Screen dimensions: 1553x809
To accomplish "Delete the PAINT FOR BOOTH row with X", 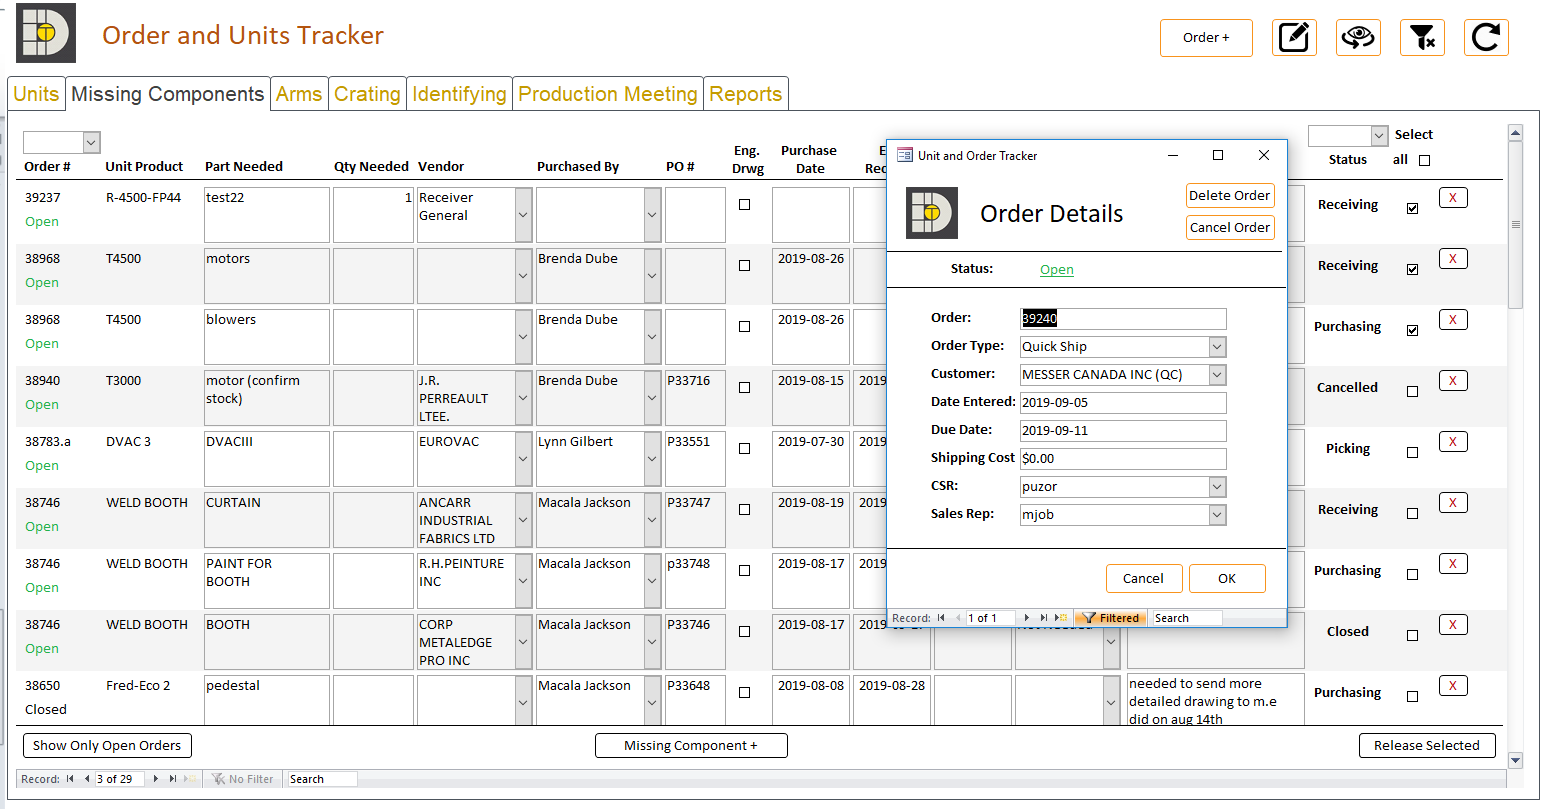I will (1453, 564).
